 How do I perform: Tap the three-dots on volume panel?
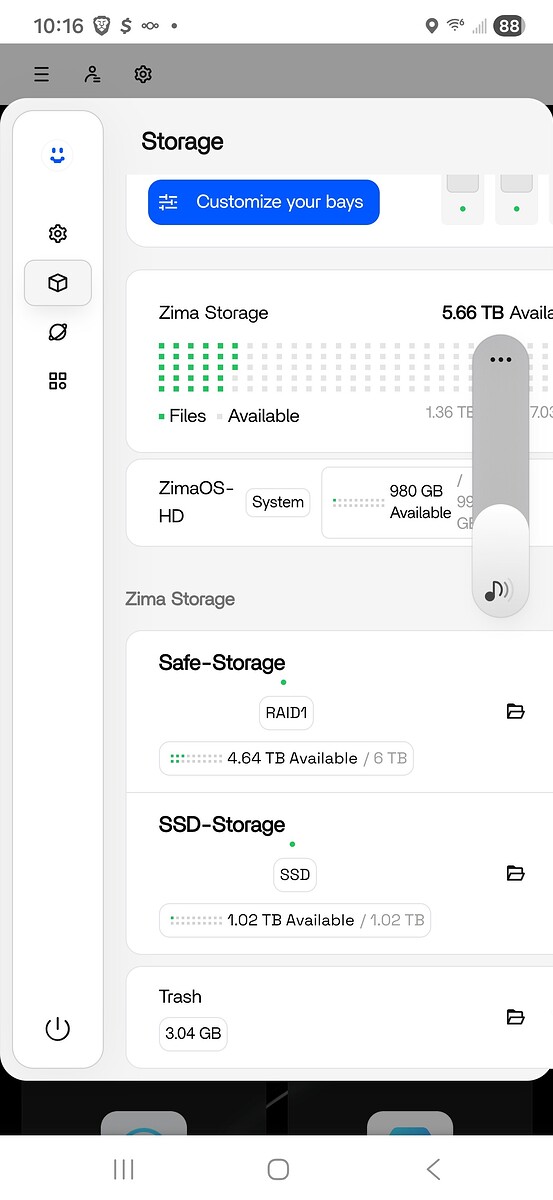coord(501,360)
